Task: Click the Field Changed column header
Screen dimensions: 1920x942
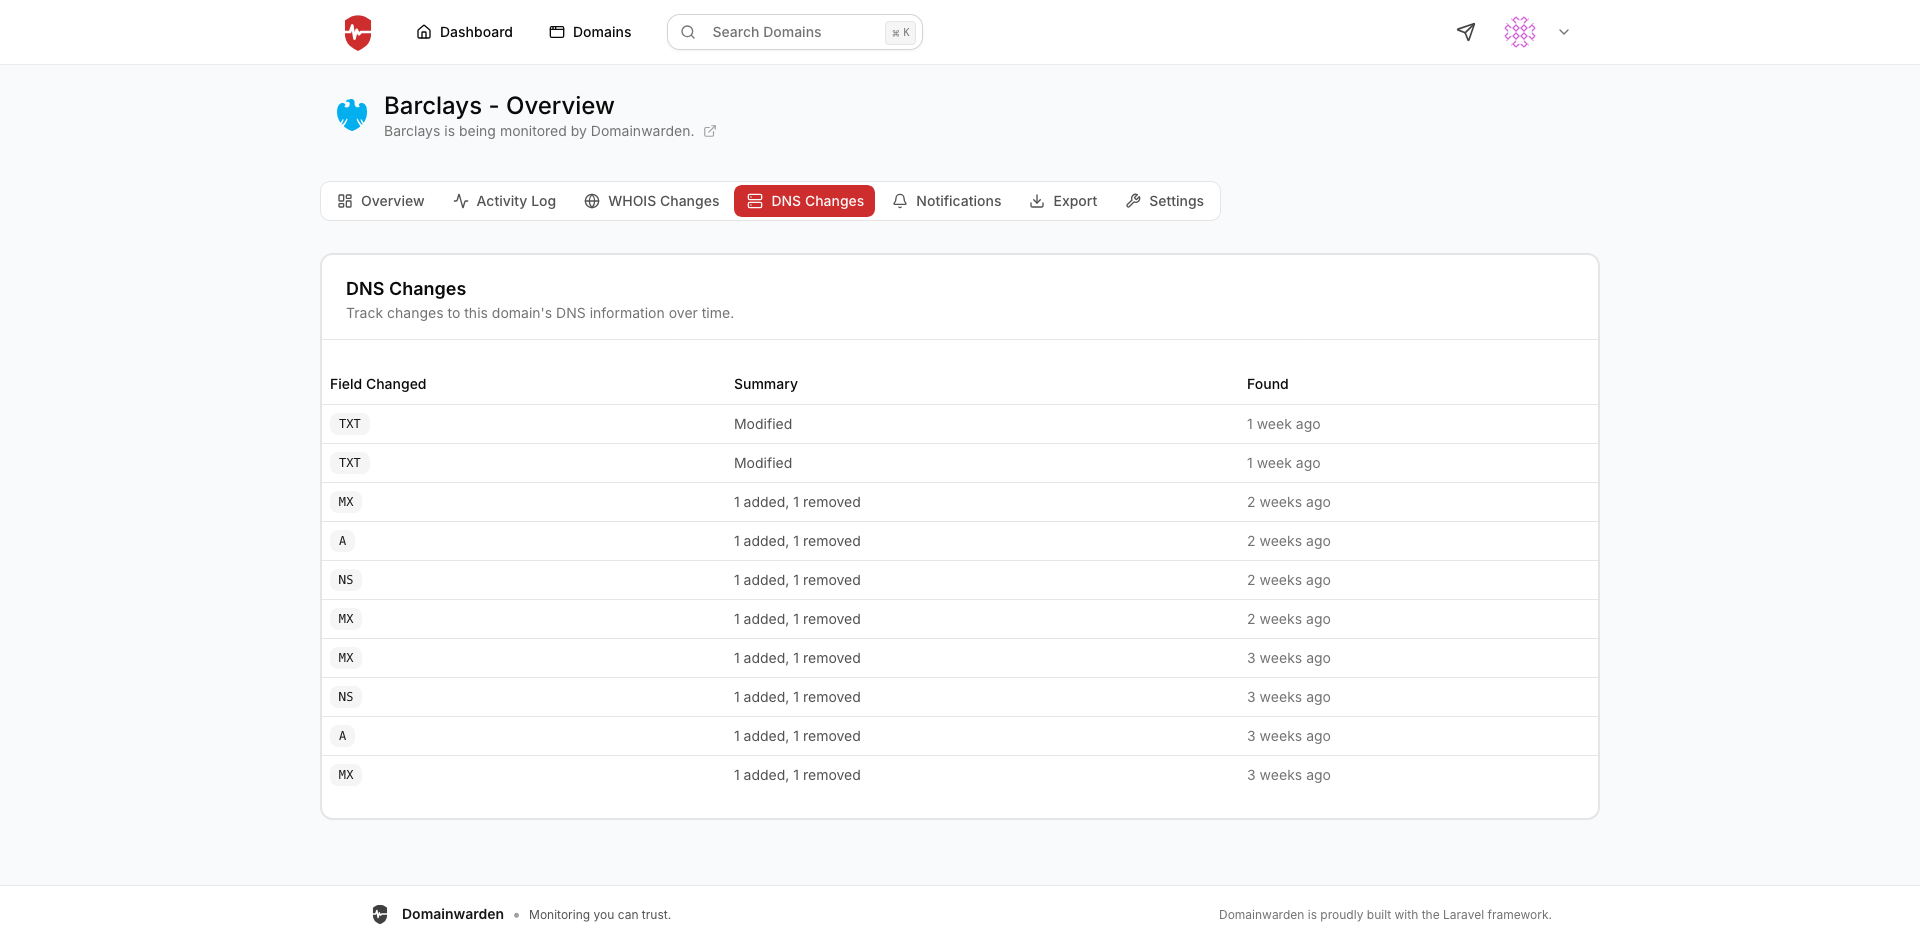Action: point(378,384)
